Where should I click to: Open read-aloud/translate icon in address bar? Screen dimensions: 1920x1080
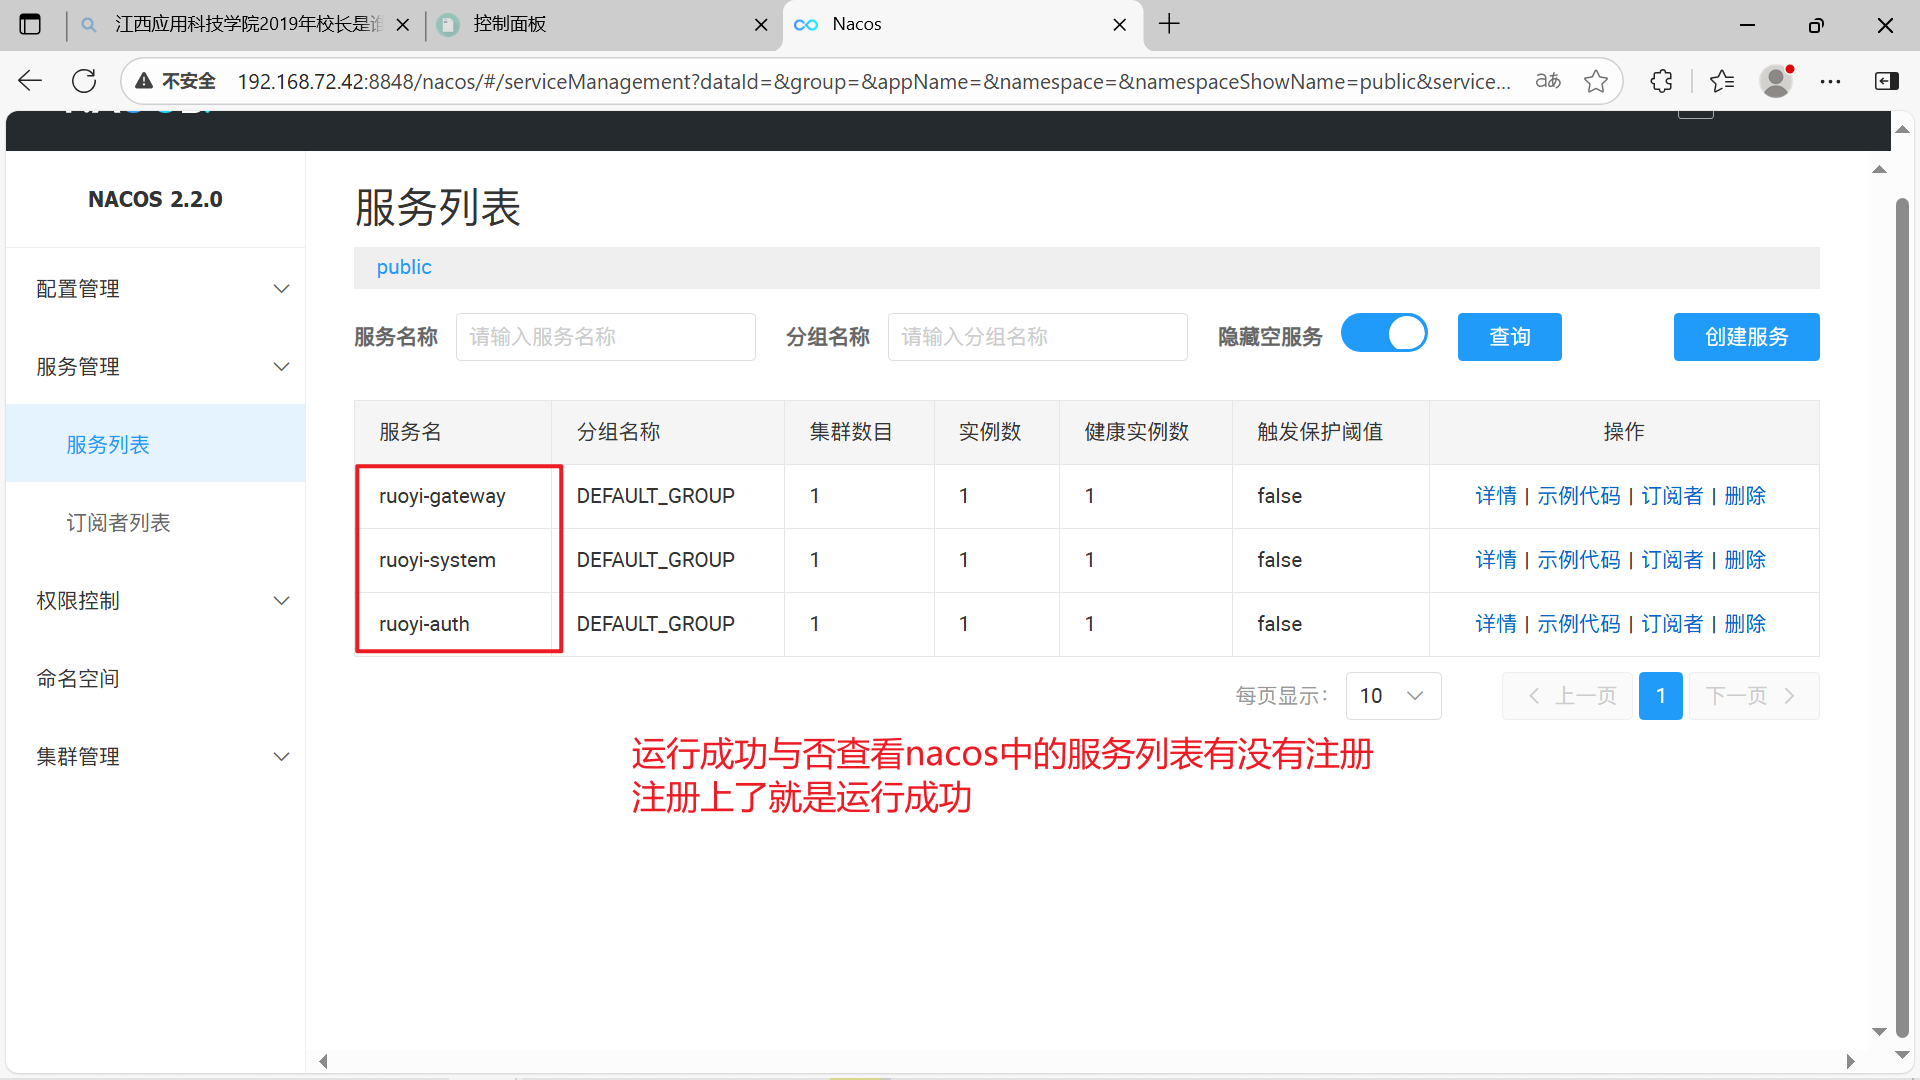[x=1548, y=81]
